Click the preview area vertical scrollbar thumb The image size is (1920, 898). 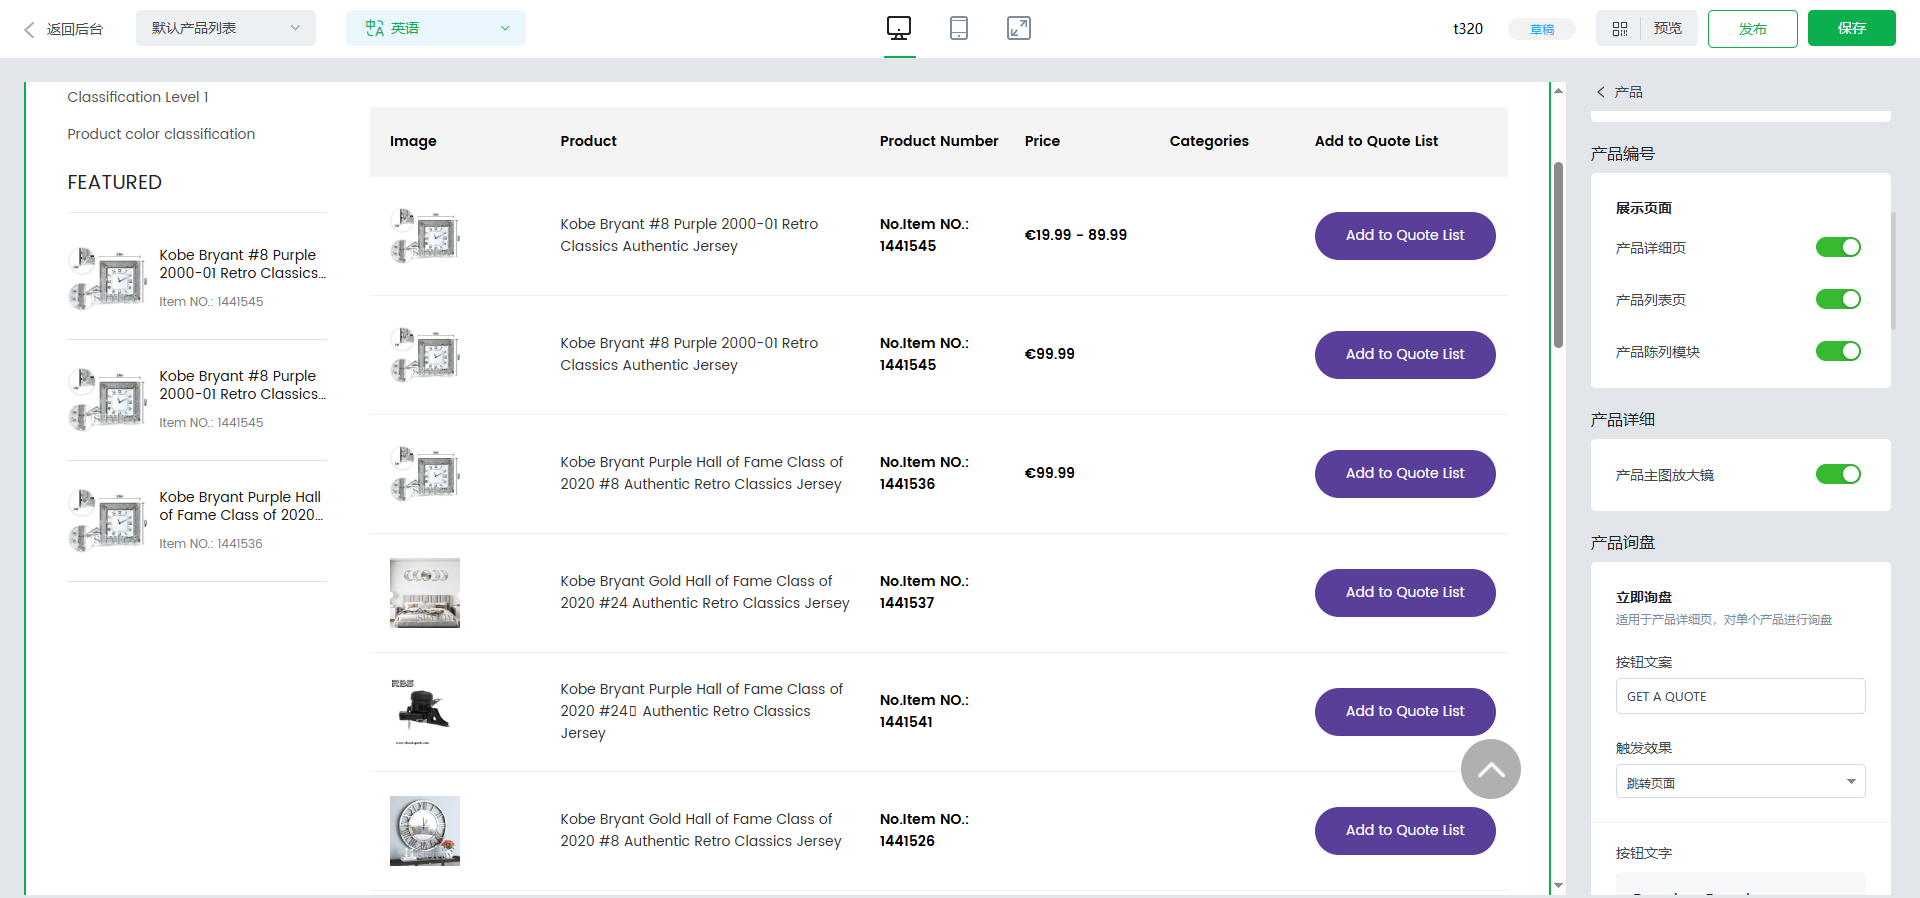(1558, 255)
